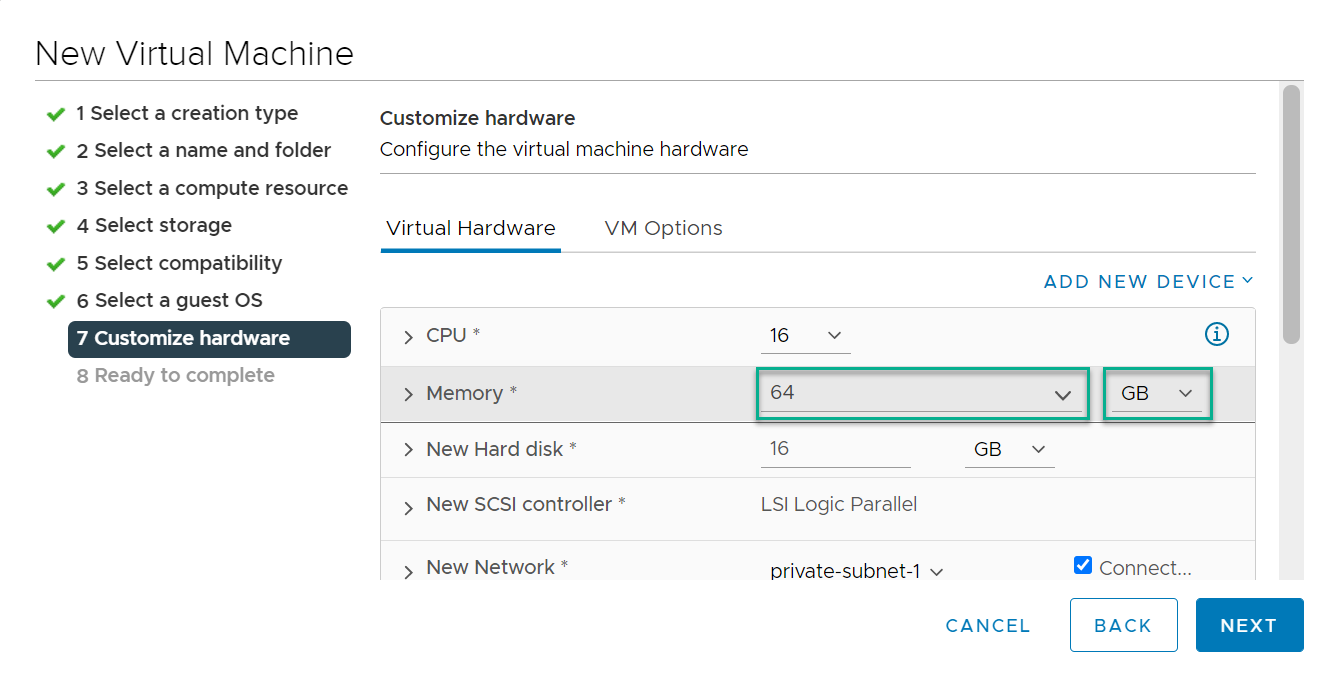
Task: Click the NEXT button
Action: click(1248, 625)
